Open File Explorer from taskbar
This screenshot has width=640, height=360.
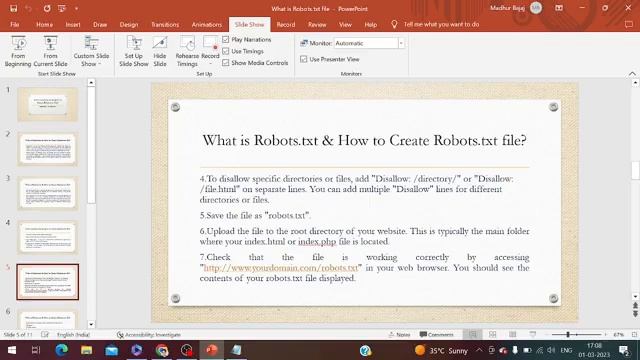86,350
